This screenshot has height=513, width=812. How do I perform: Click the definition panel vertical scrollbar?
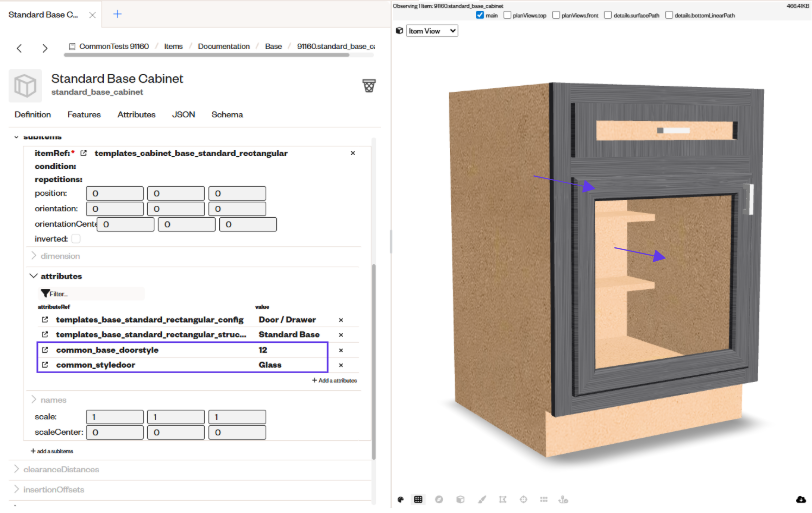[x=373, y=361]
